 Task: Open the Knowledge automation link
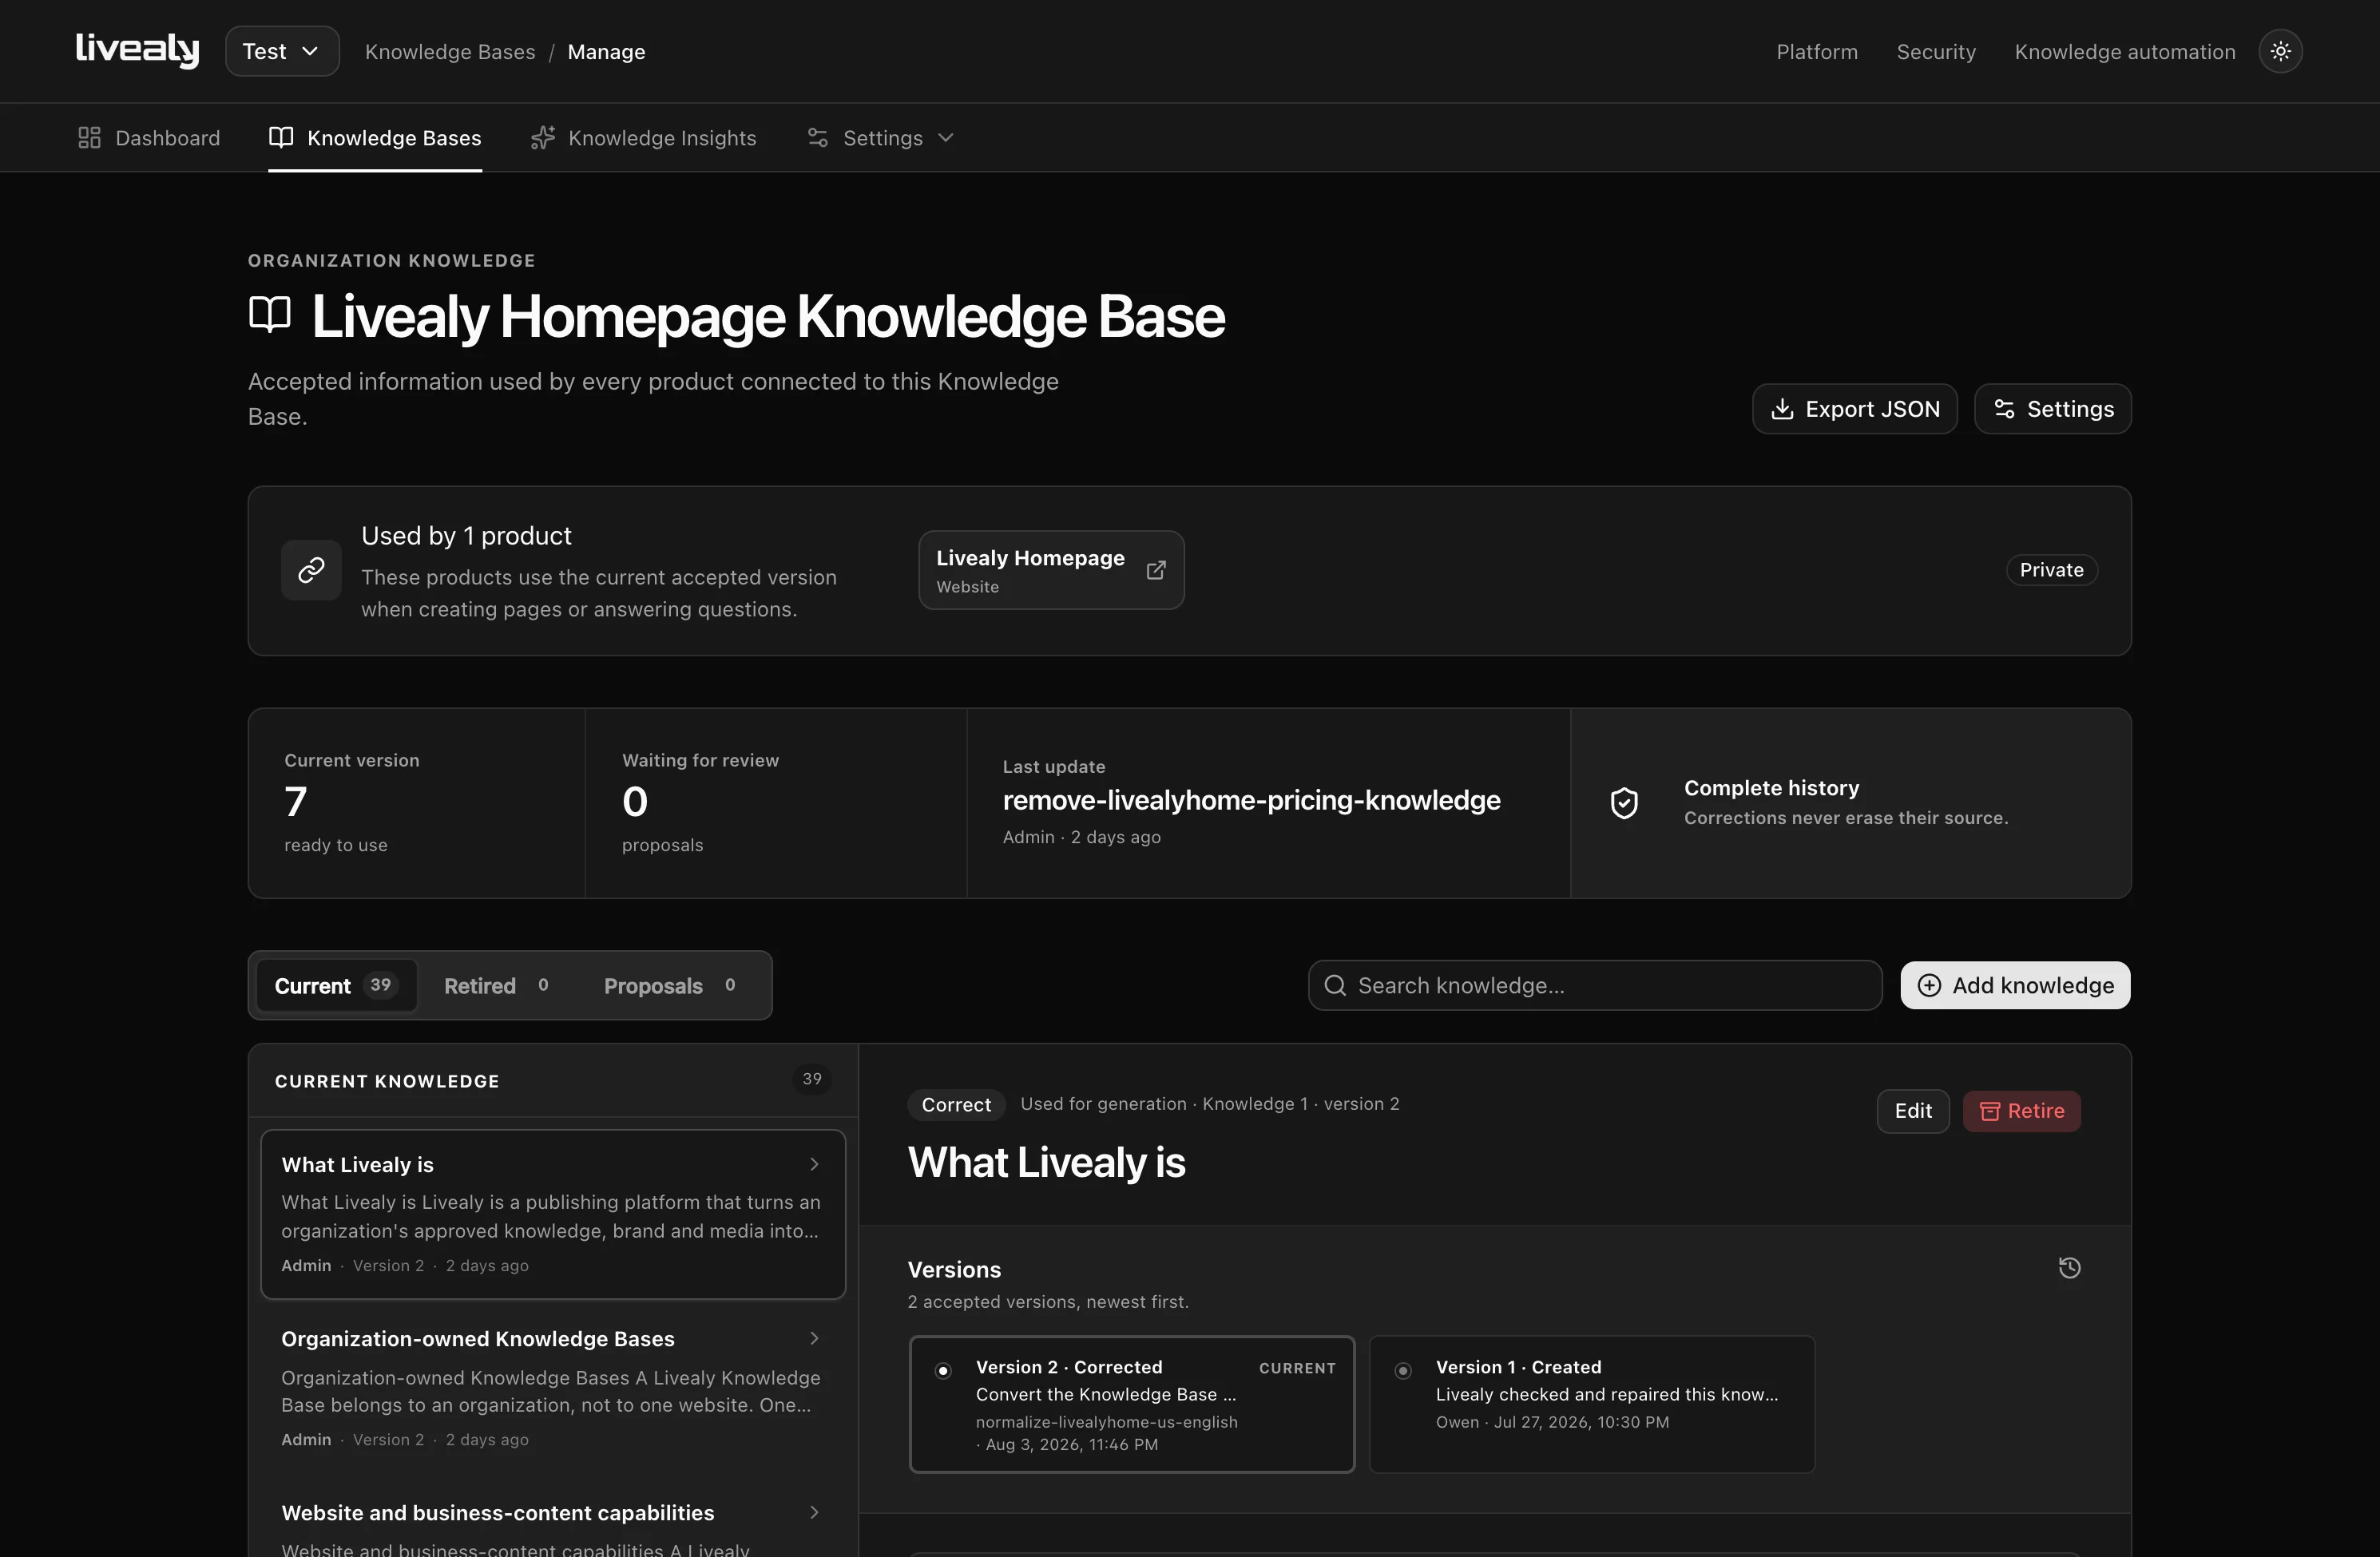pos(2124,51)
